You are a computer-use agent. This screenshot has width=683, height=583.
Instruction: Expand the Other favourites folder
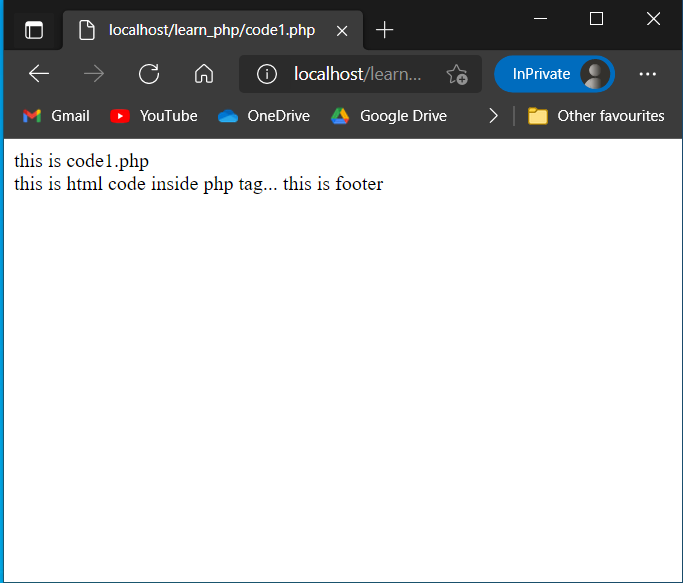coord(596,116)
